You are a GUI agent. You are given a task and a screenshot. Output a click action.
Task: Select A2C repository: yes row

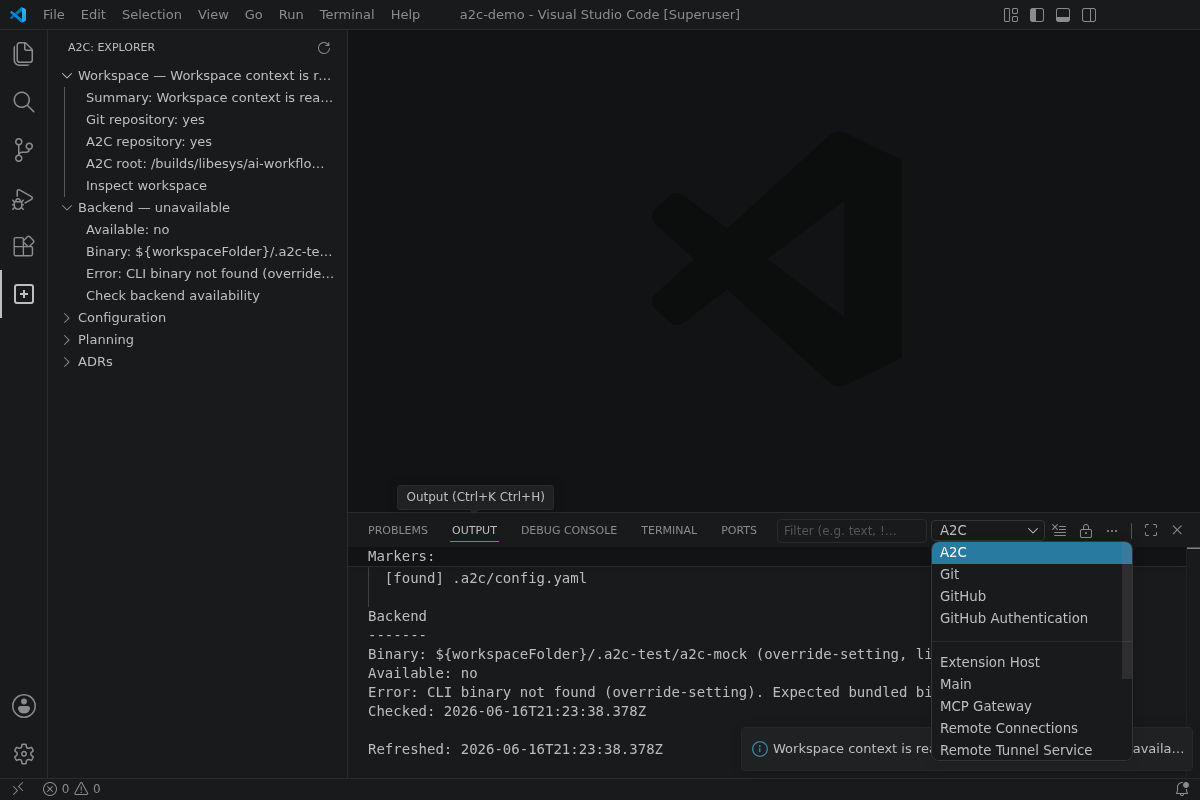click(x=198, y=142)
